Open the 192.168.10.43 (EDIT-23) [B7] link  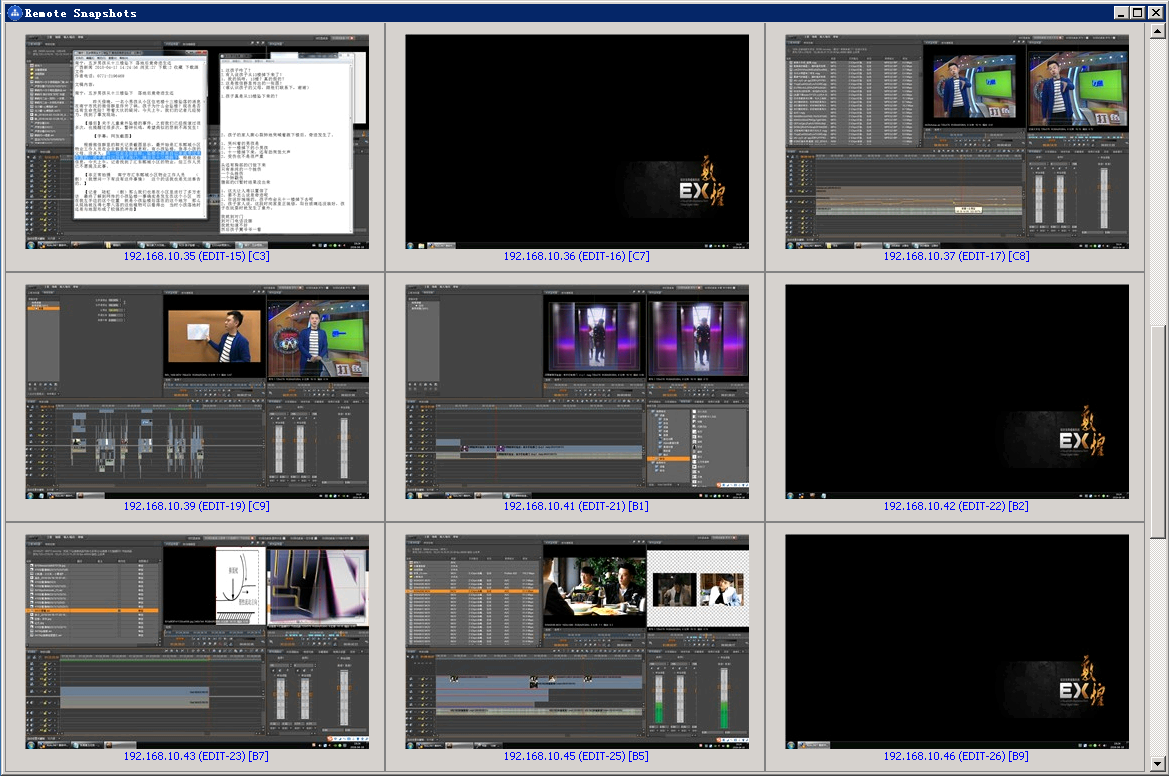(197, 756)
